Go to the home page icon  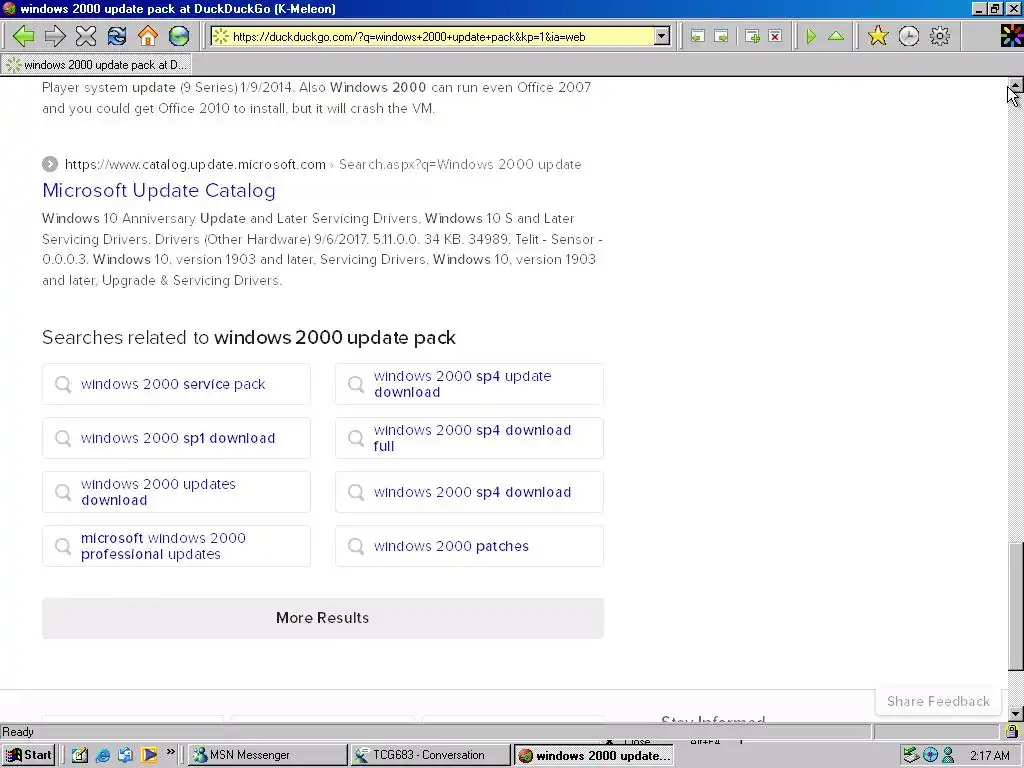point(148,36)
